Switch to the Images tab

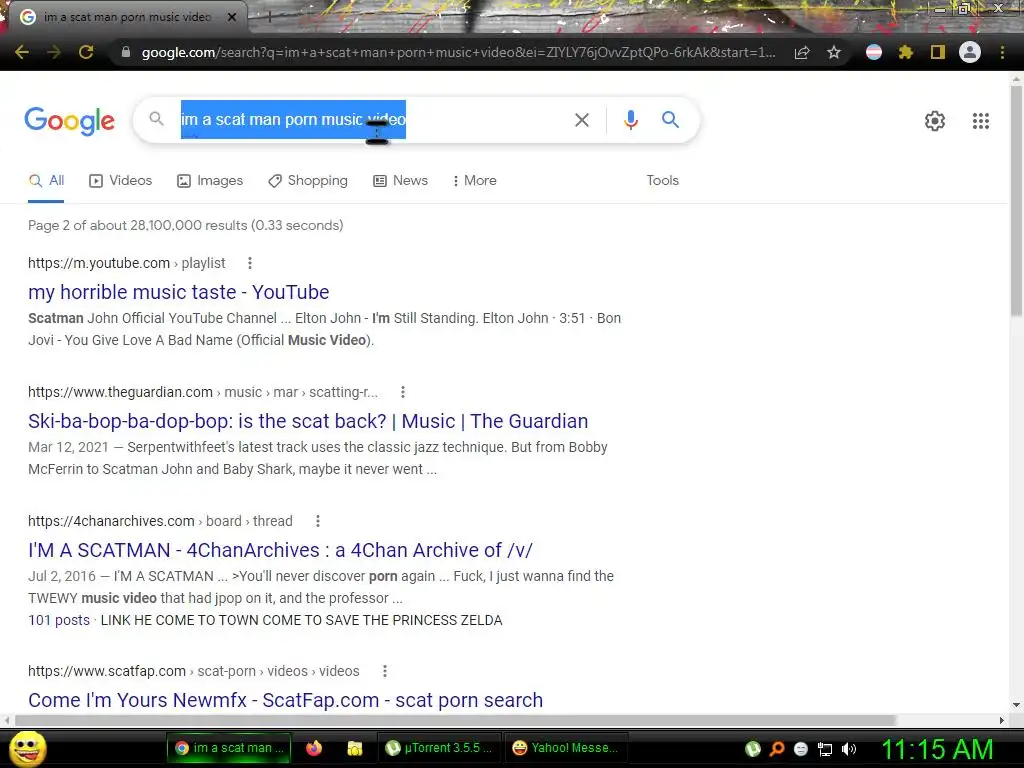pyautogui.click(x=210, y=181)
